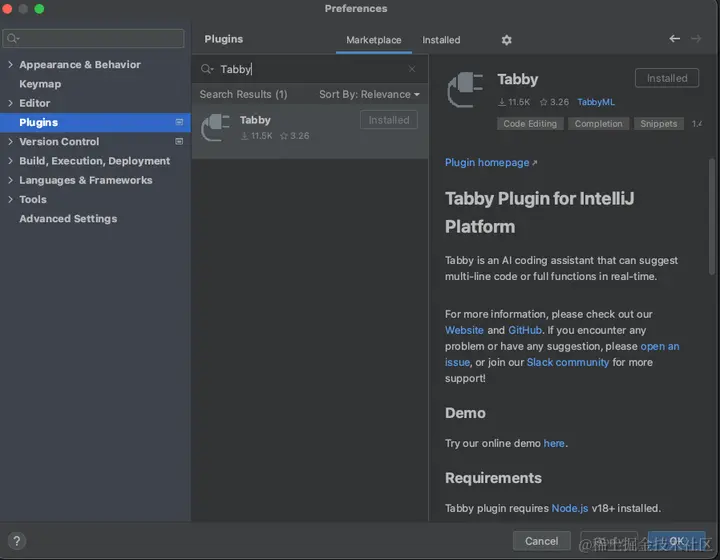Open the online demo 'here' link

[x=554, y=443]
